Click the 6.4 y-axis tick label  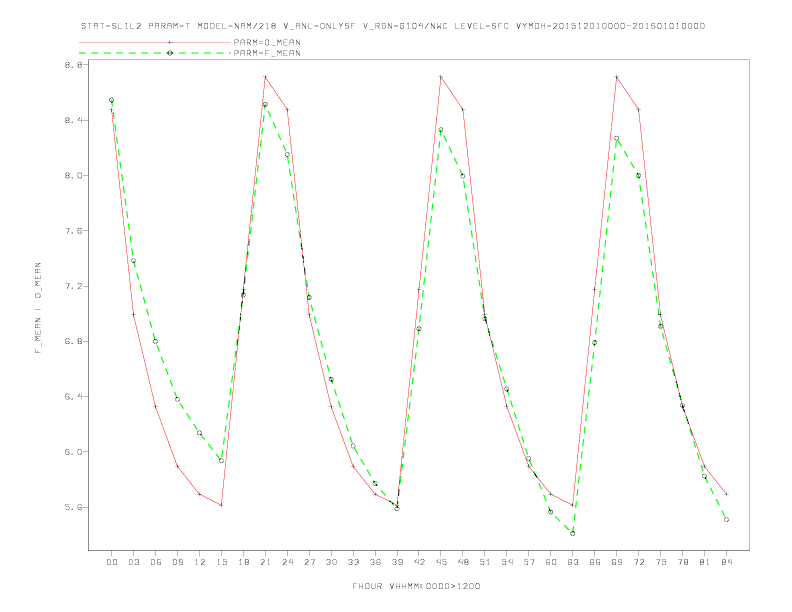pyautogui.click(x=73, y=396)
